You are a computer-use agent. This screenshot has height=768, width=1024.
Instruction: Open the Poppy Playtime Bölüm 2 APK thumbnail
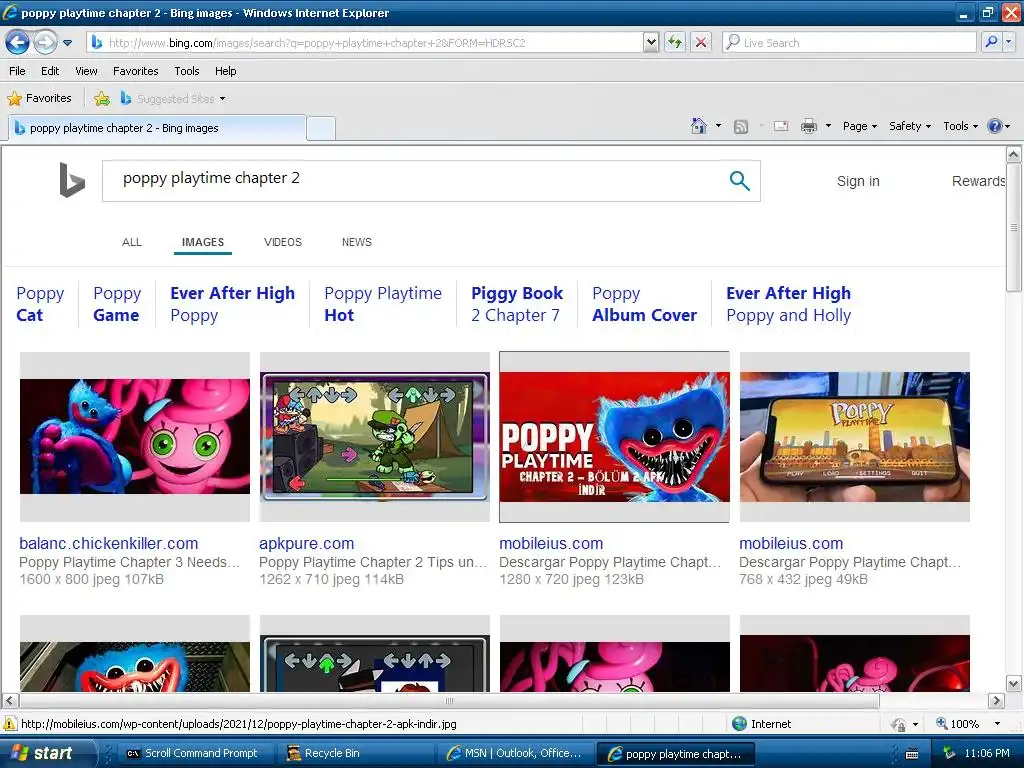click(615, 436)
